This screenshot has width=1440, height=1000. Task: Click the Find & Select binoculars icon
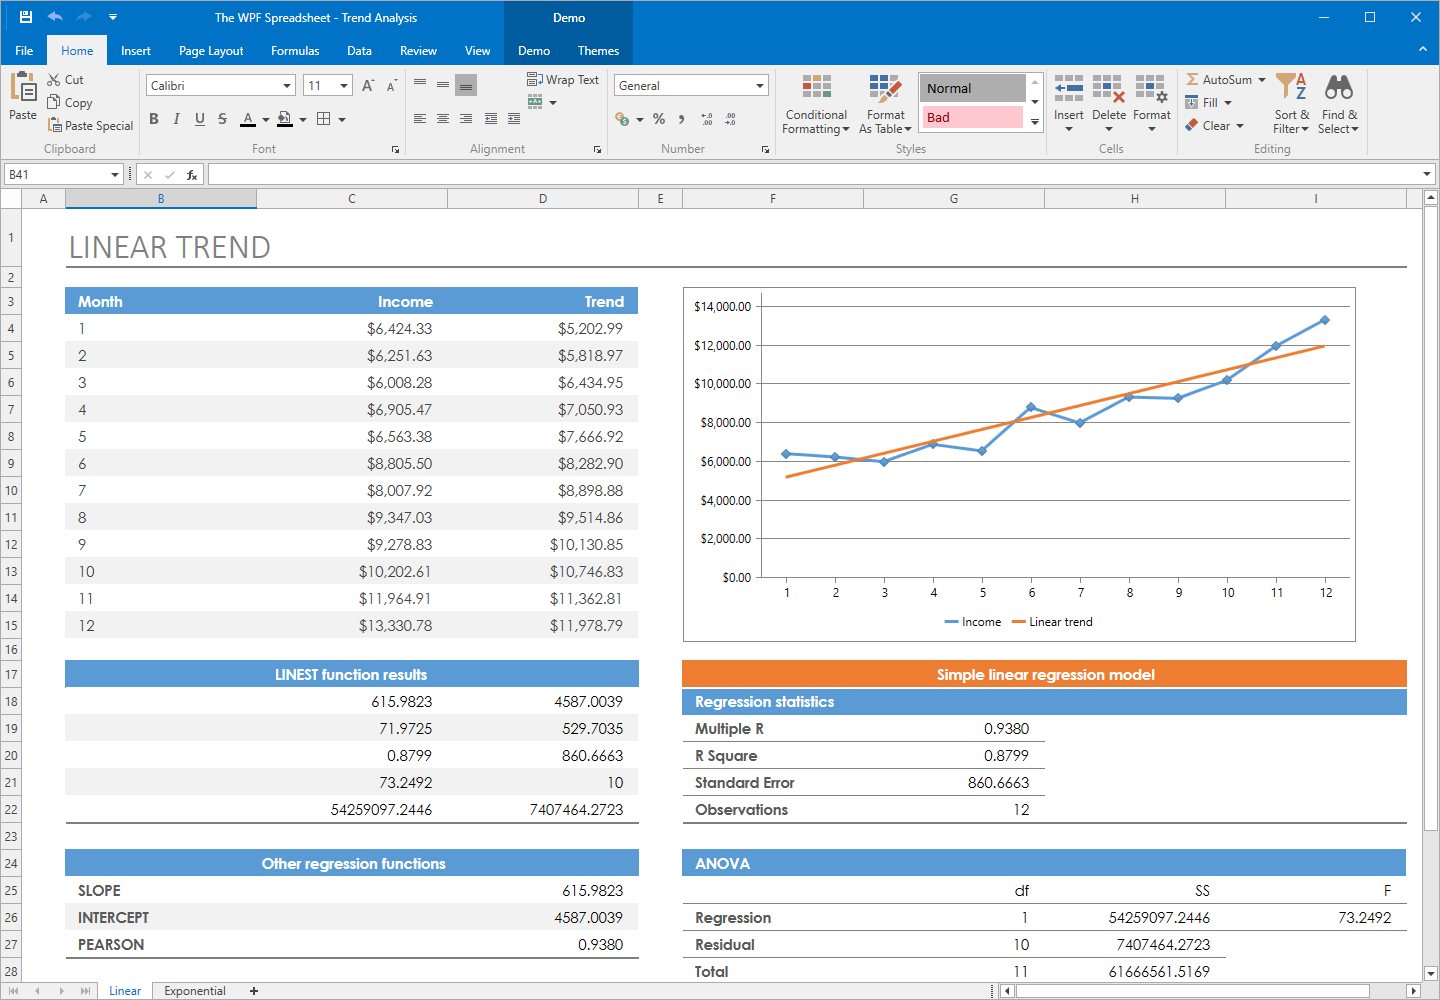(1338, 88)
